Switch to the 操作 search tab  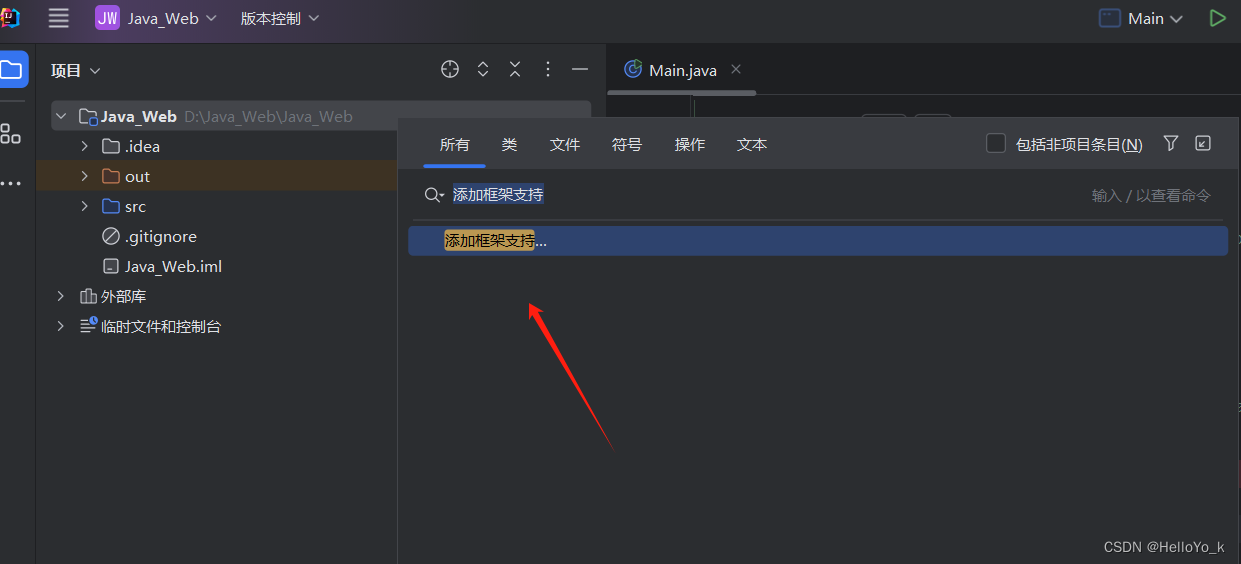click(690, 144)
